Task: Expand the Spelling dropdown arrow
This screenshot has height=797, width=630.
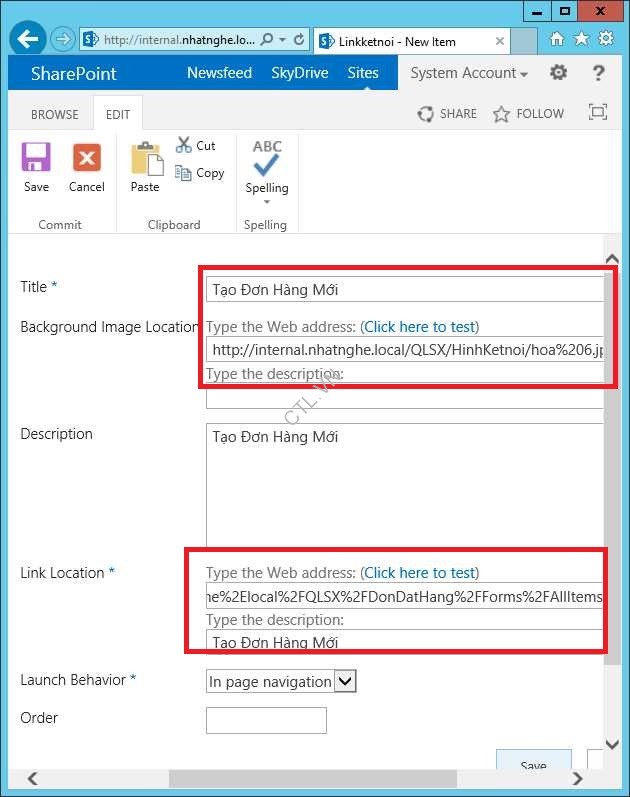Action: coord(267,203)
